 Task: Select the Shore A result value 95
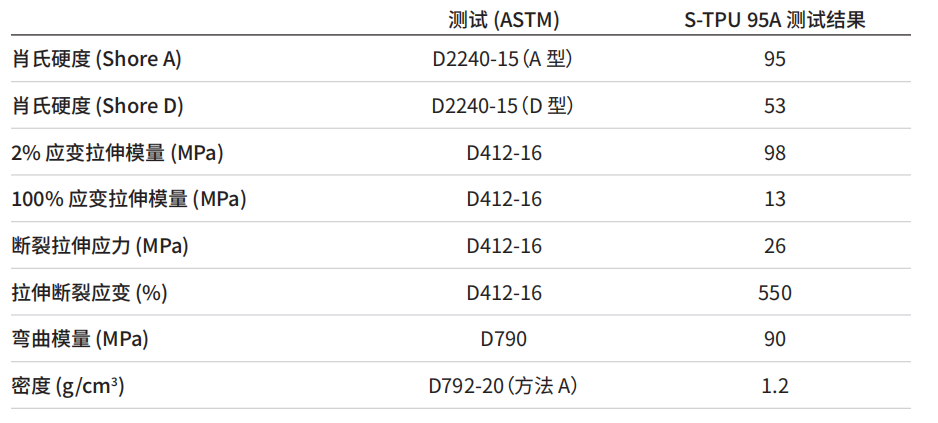click(x=774, y=59)
